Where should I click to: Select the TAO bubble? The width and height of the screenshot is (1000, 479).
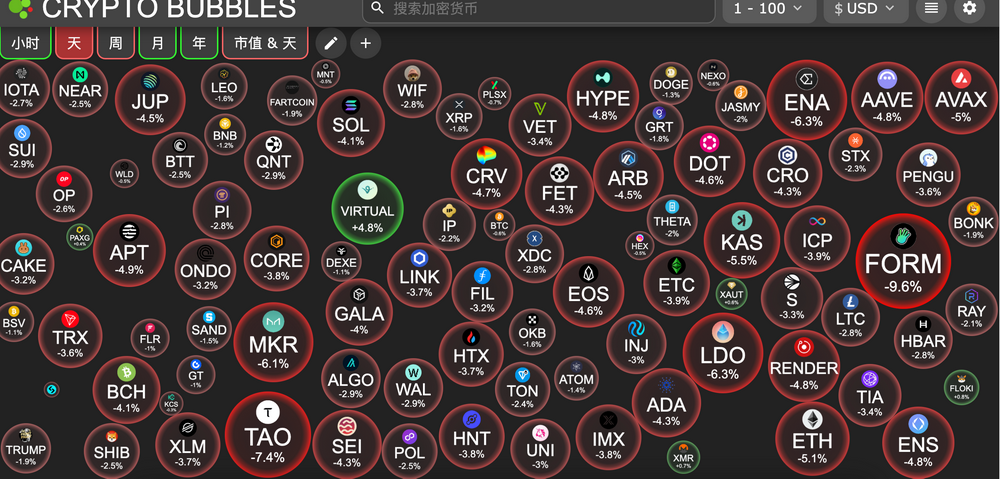click(x=268, y=435)
